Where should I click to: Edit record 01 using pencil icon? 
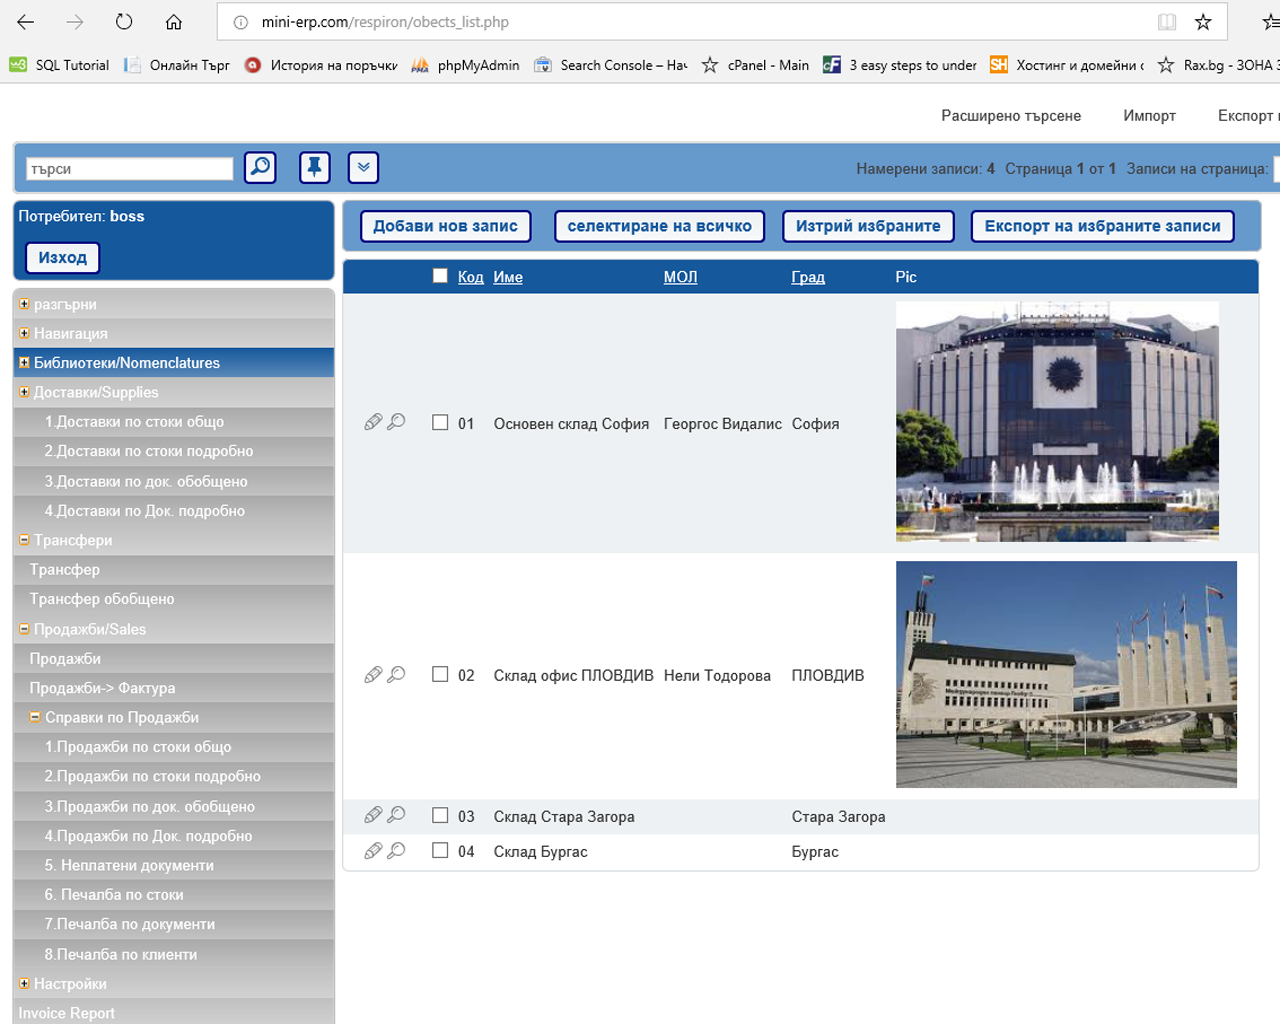(373, 422)
